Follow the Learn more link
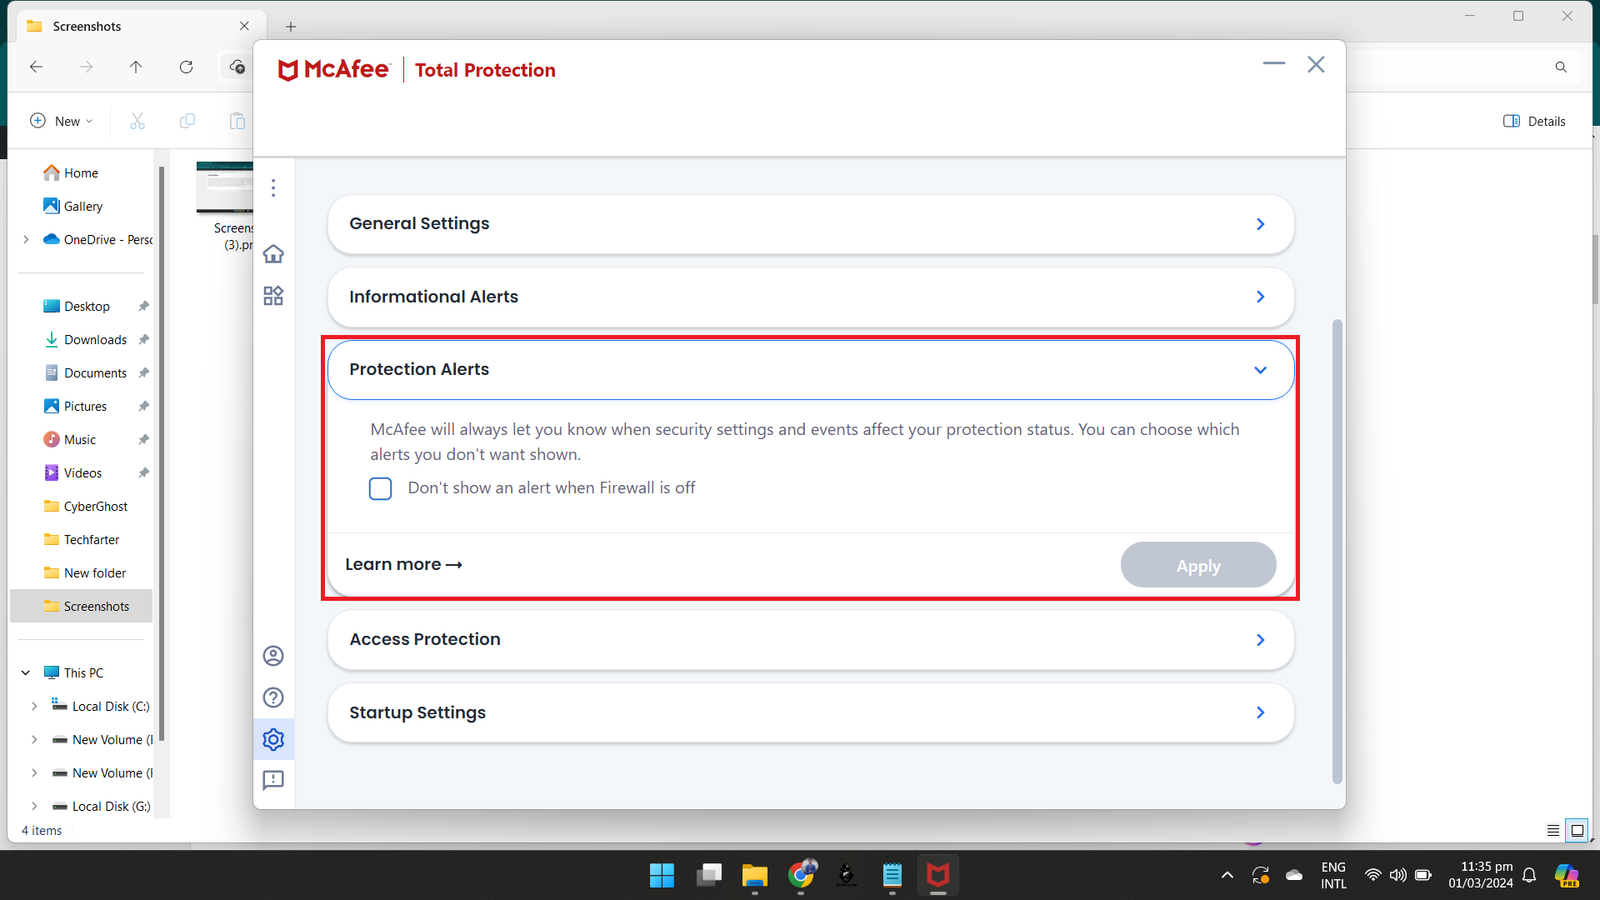The image size is (1600, 900). [x=403, y=565]
